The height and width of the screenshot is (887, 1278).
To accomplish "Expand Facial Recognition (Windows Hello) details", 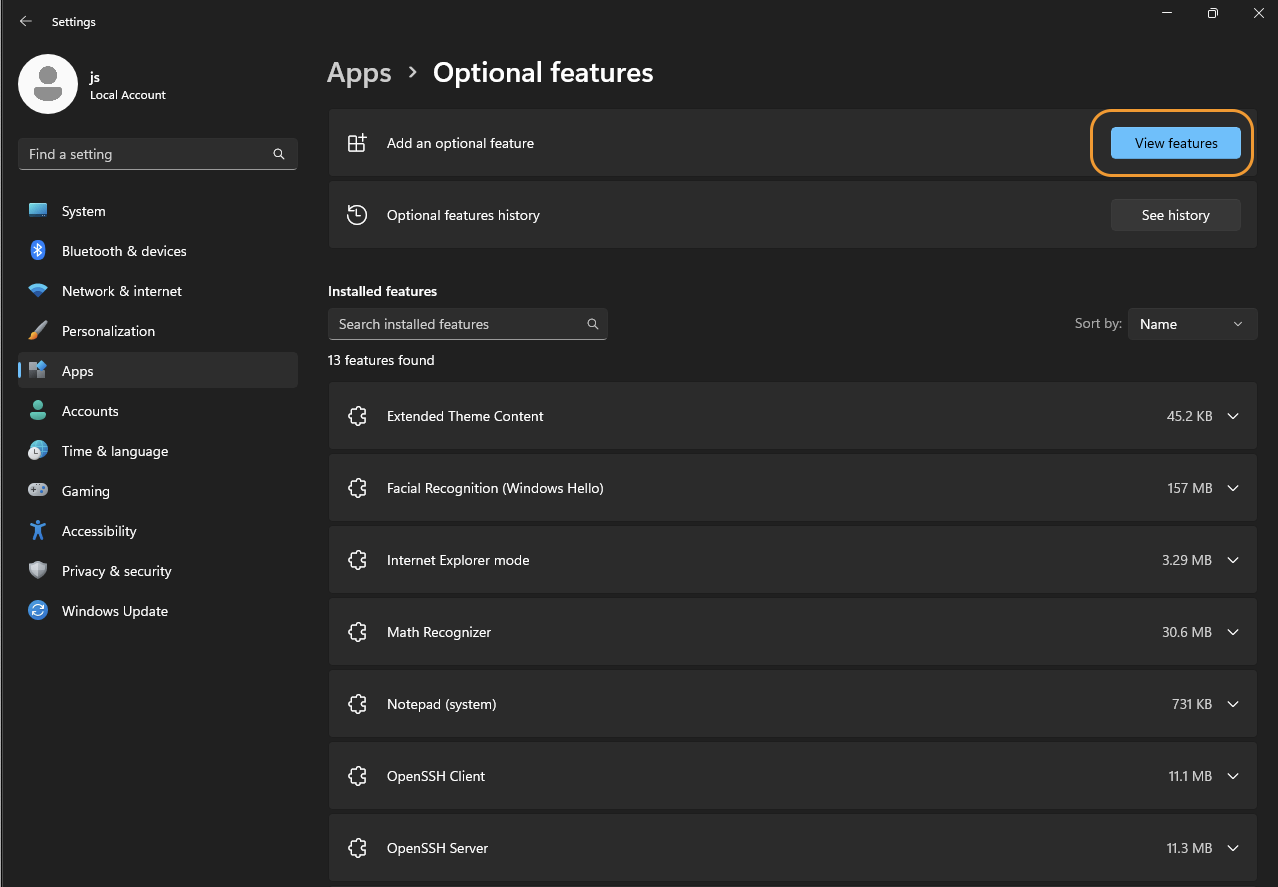I will 1233,488.
